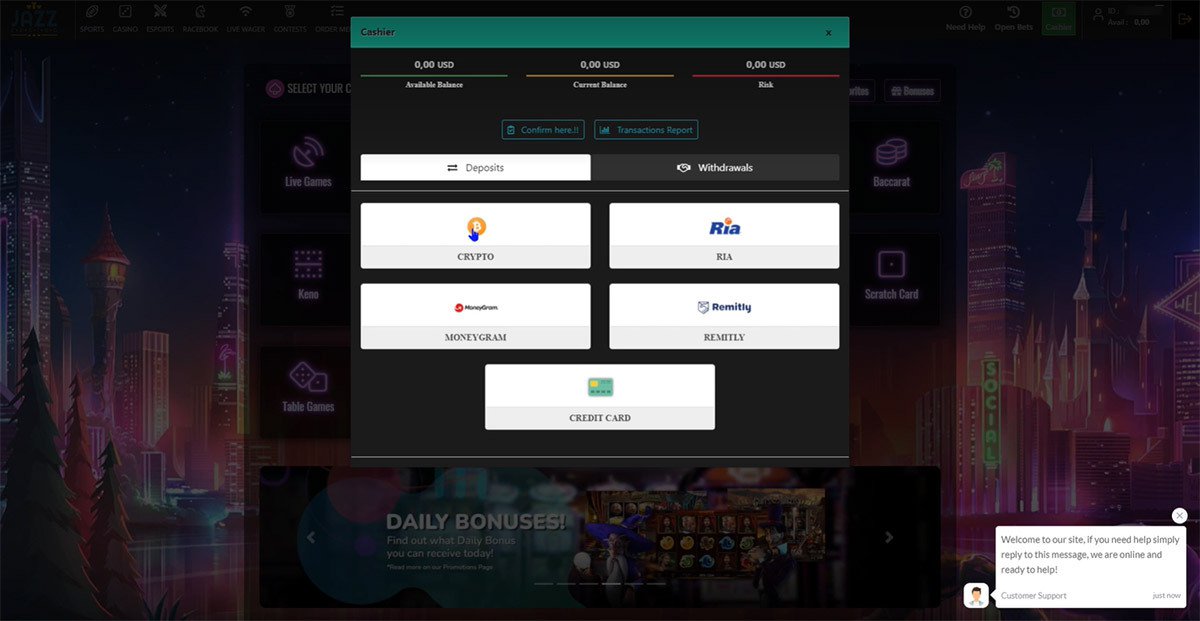Viewport: 1200px width, 621px height.
Task: Open the Customer Support chat avatar
Action: 976,595
